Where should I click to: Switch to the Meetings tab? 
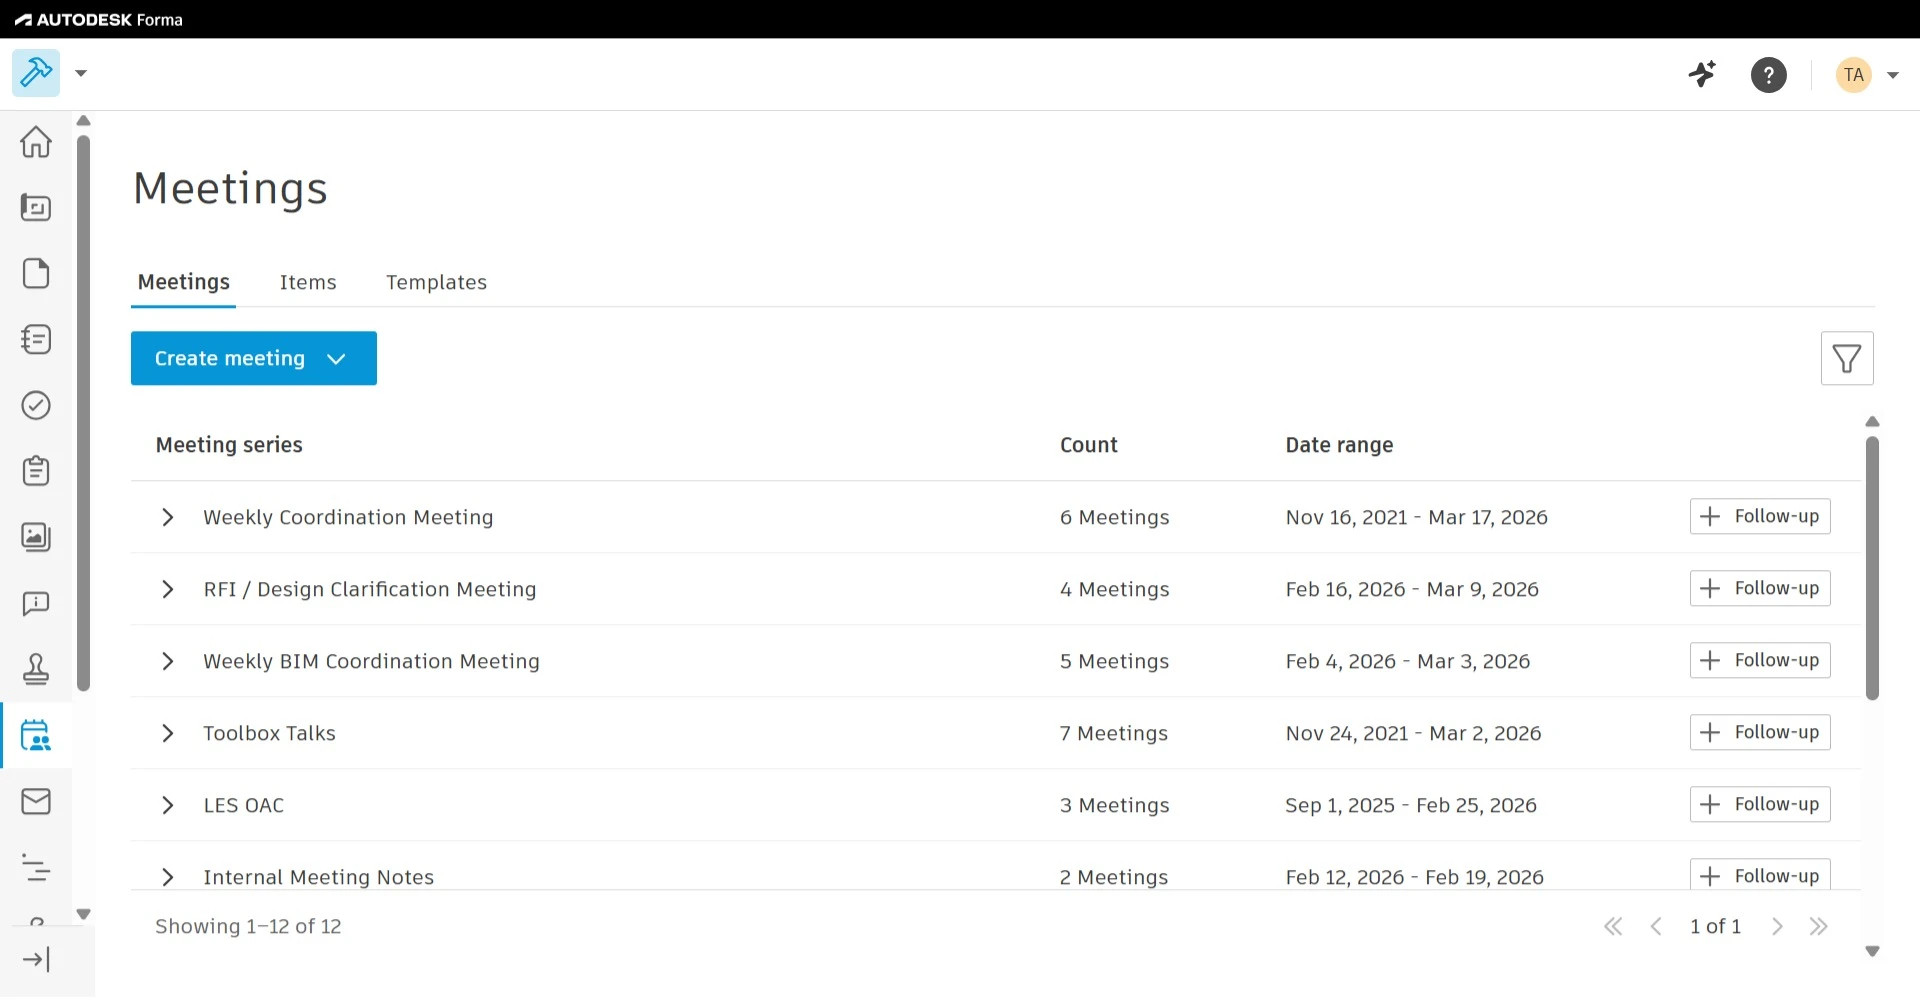coord(184,282)
